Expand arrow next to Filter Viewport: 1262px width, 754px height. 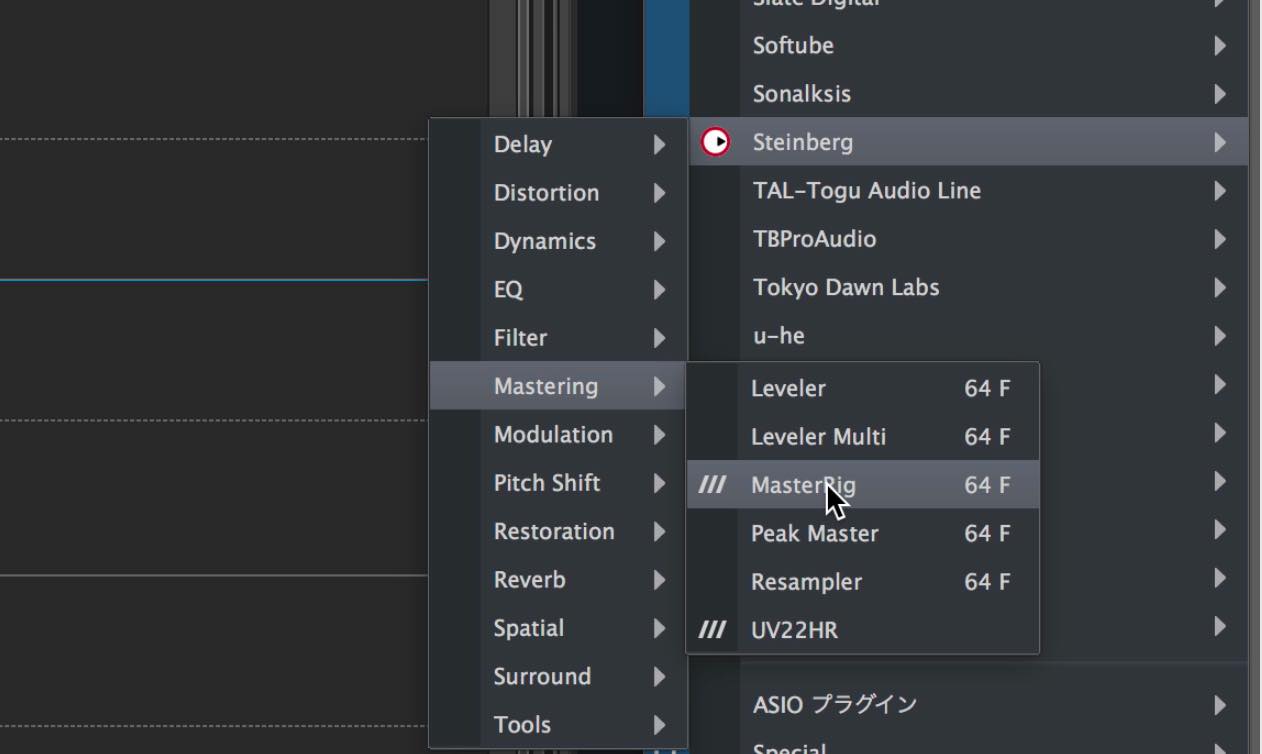coord(659,338)
